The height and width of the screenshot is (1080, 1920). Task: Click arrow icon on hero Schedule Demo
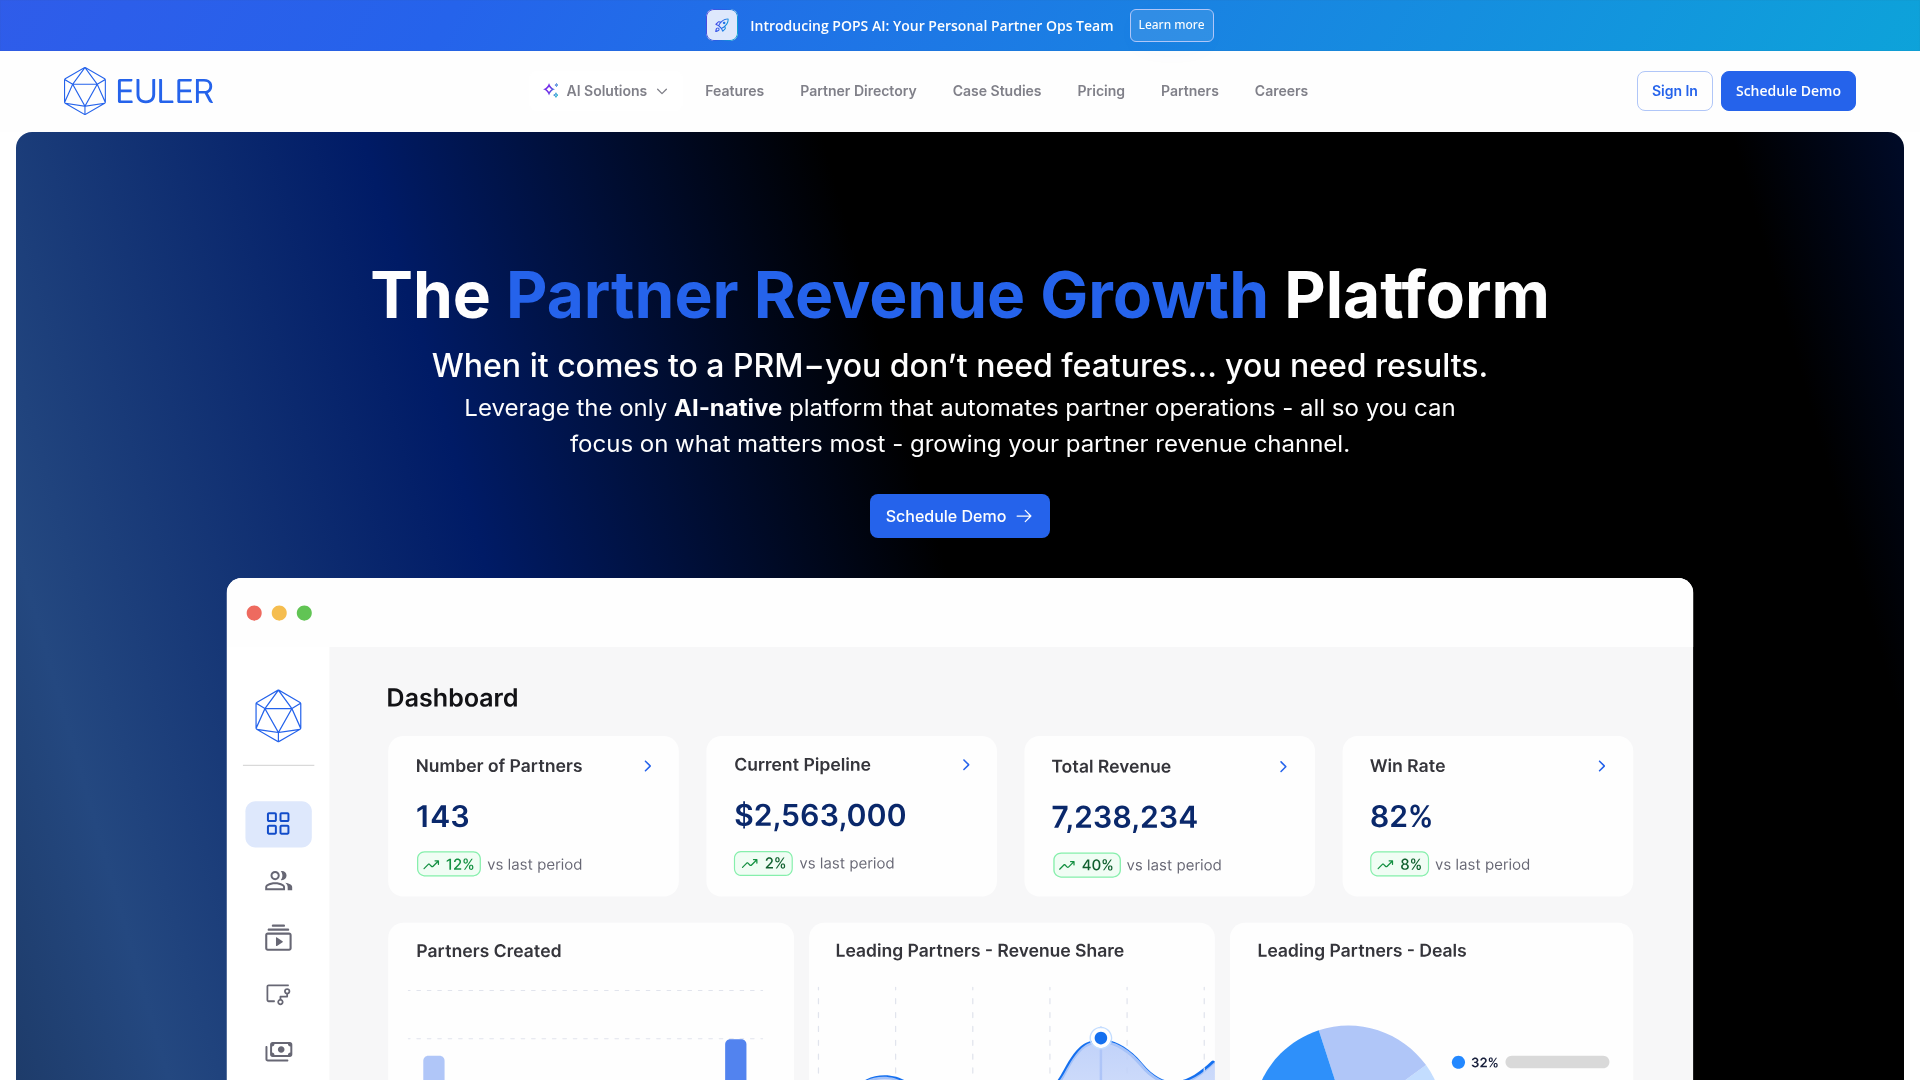[1024, 516]
